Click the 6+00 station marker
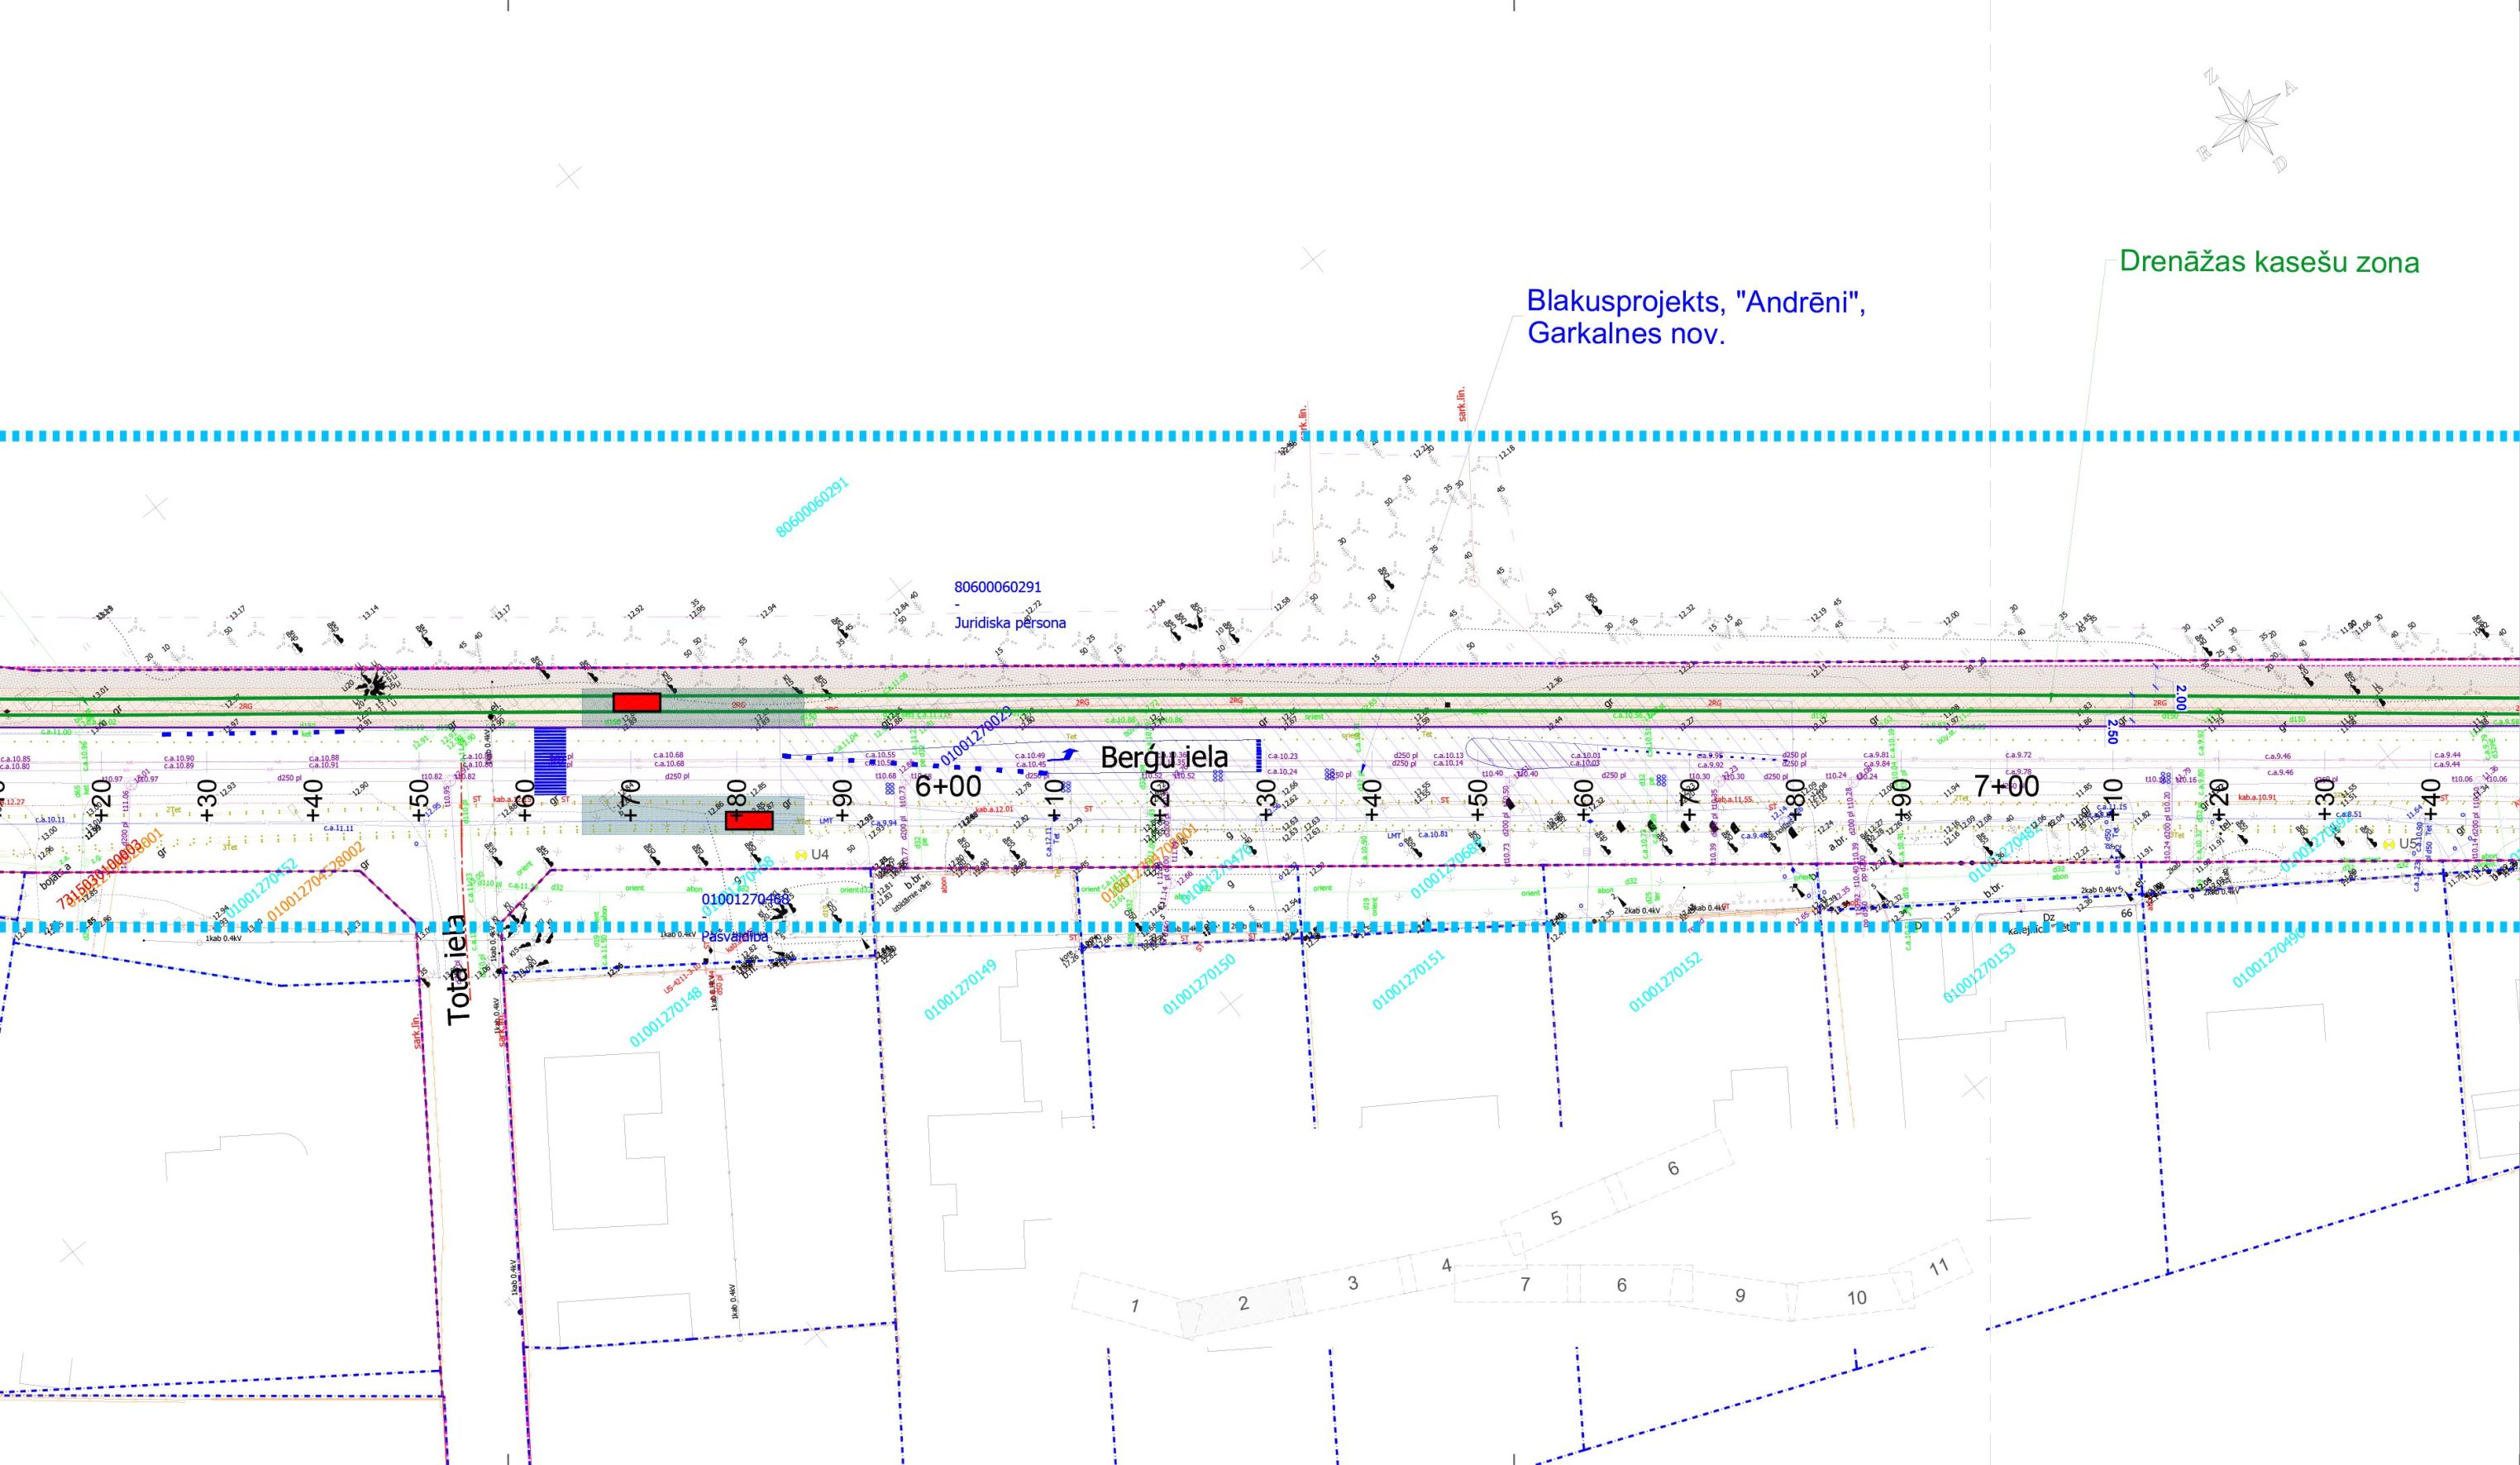 (948, 787)
